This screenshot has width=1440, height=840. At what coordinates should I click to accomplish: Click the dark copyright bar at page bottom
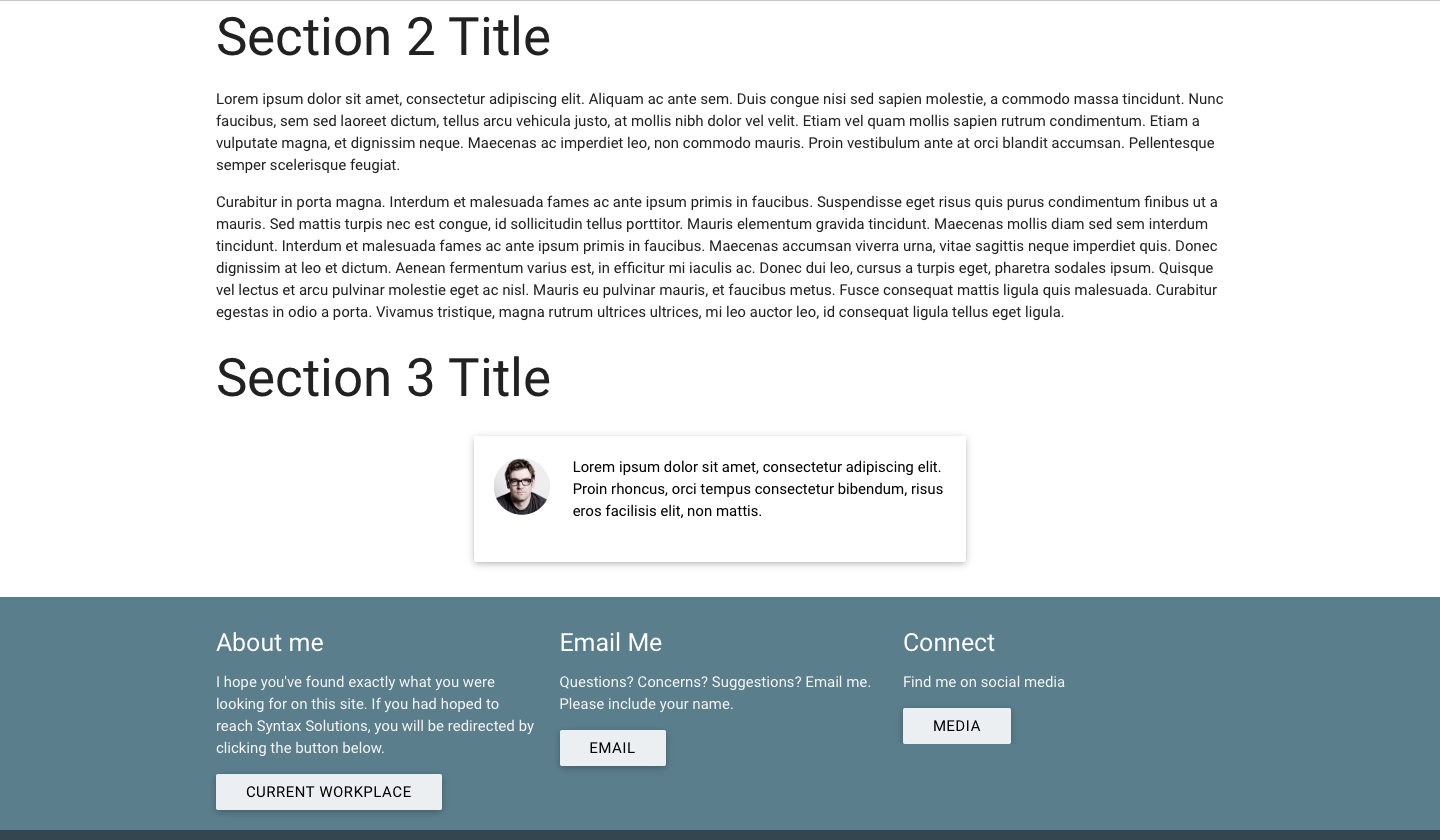pos(720,835)
